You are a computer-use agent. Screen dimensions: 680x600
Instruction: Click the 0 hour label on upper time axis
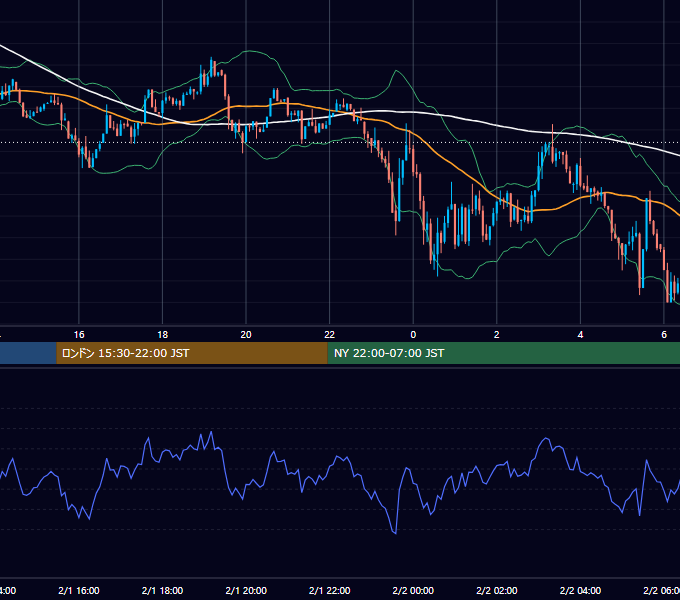tap(413, 335)
